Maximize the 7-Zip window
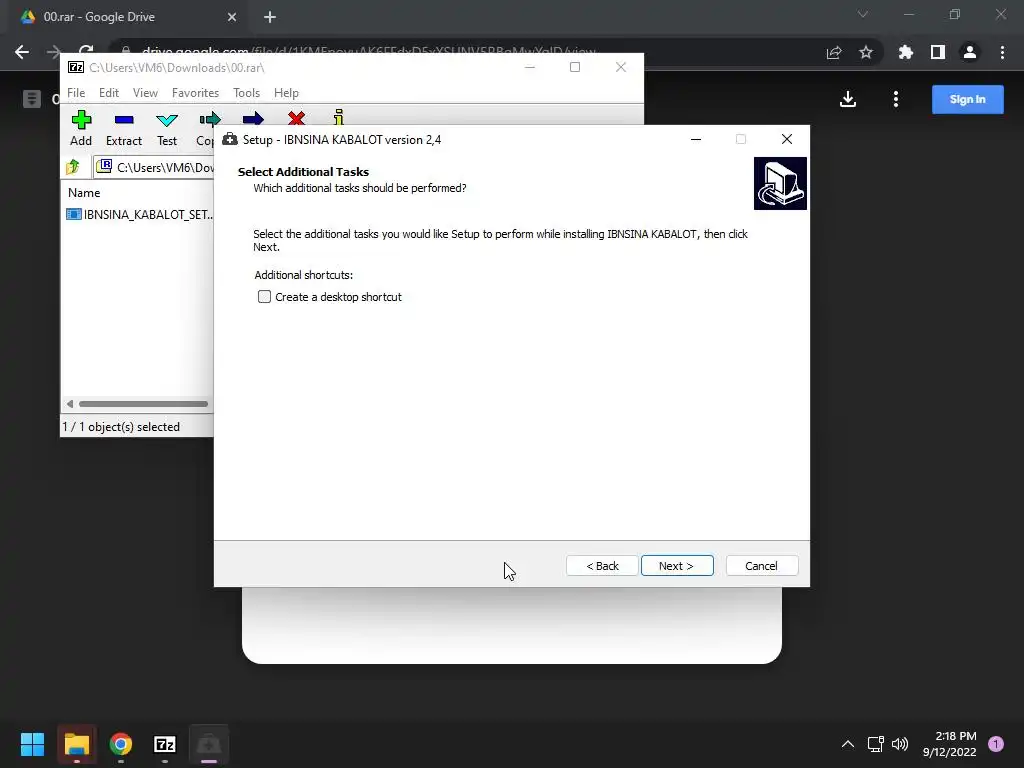This screenshot has width=1024, height=768. (x=575, y=67)
